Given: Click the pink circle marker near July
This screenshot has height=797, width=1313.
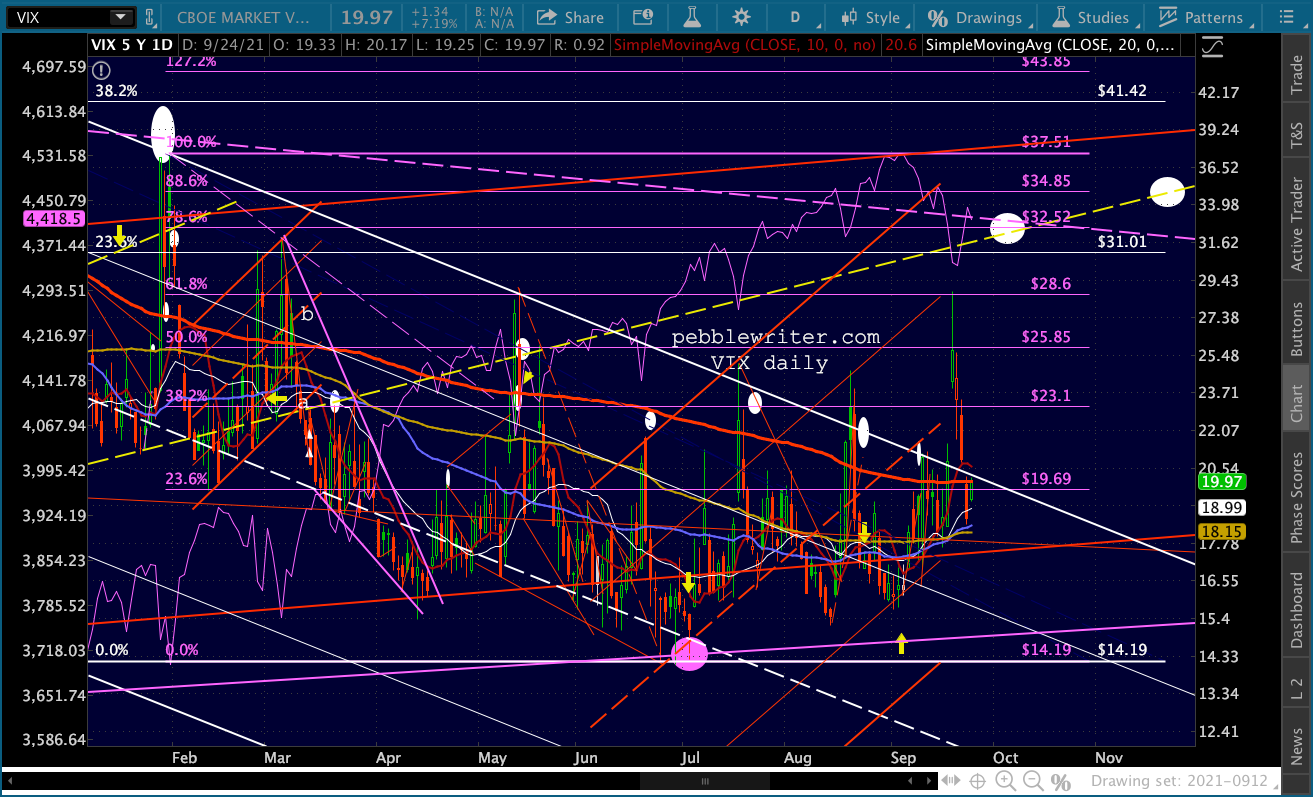Looking at the screenshot, I should pyautogui.click(x=689, y=654).
